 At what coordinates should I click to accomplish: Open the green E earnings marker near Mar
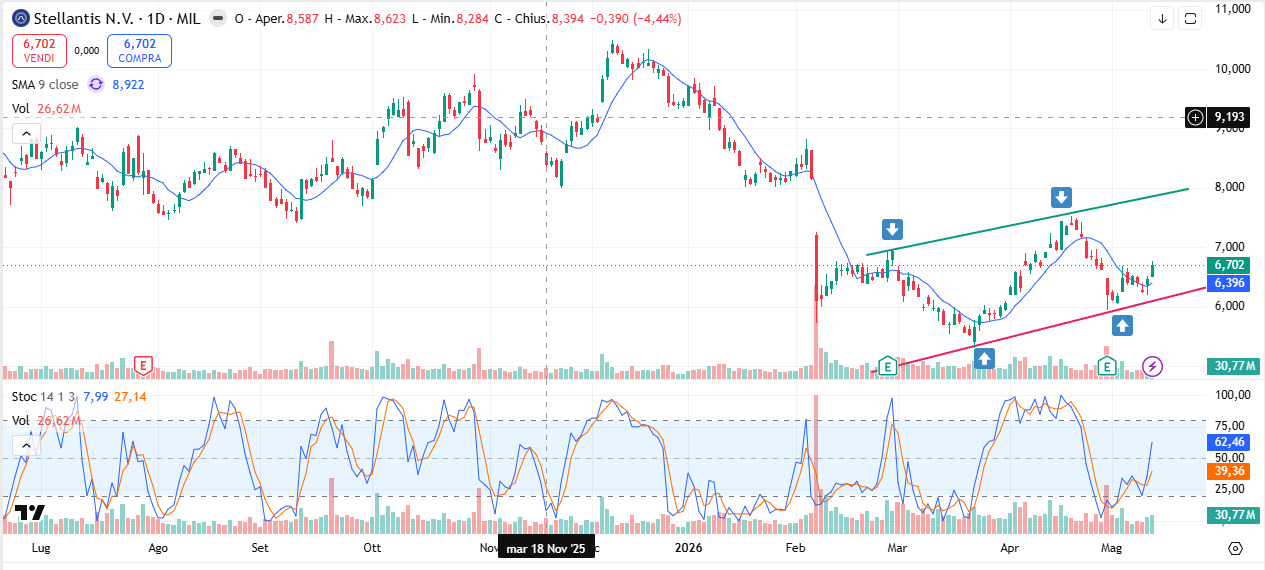886,365
